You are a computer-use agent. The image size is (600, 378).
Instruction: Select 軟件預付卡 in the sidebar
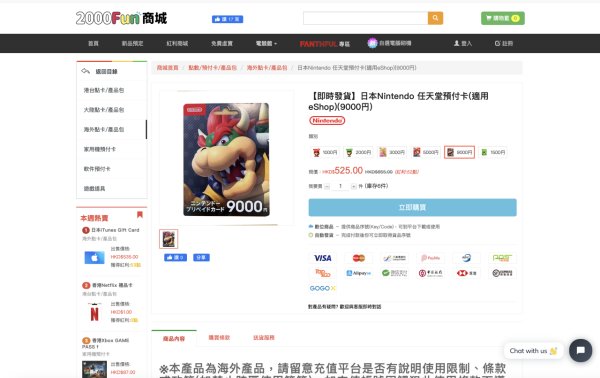tap(112, 169)
